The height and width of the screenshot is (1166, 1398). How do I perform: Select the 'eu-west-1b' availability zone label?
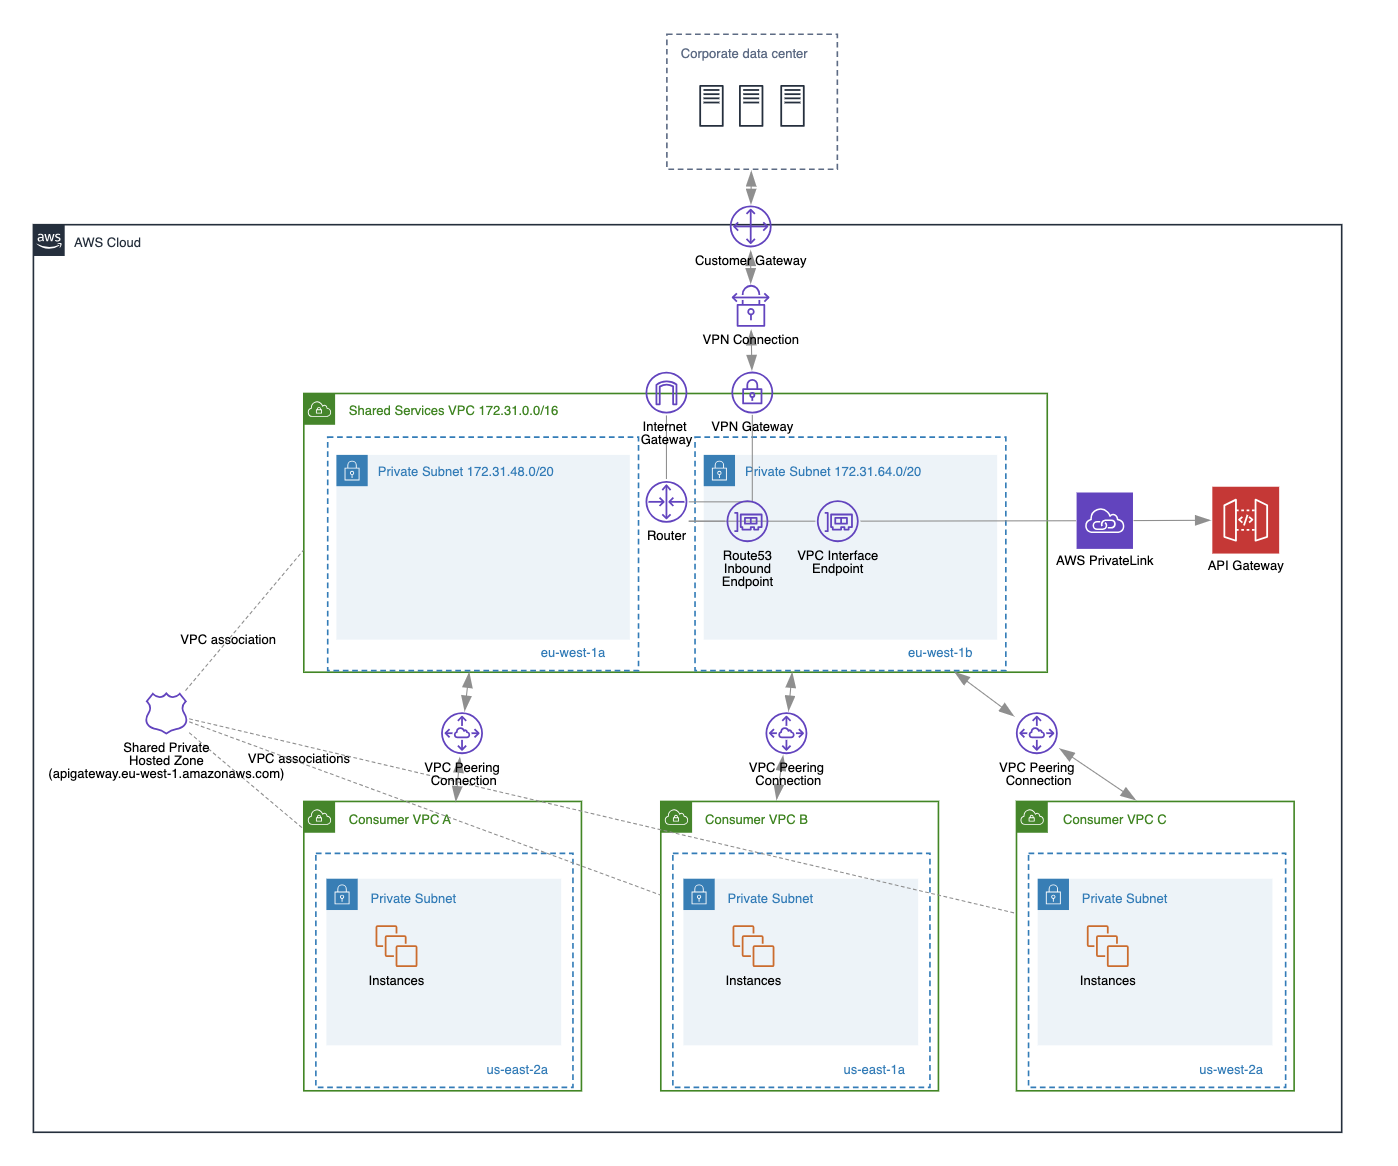point(940,652)
